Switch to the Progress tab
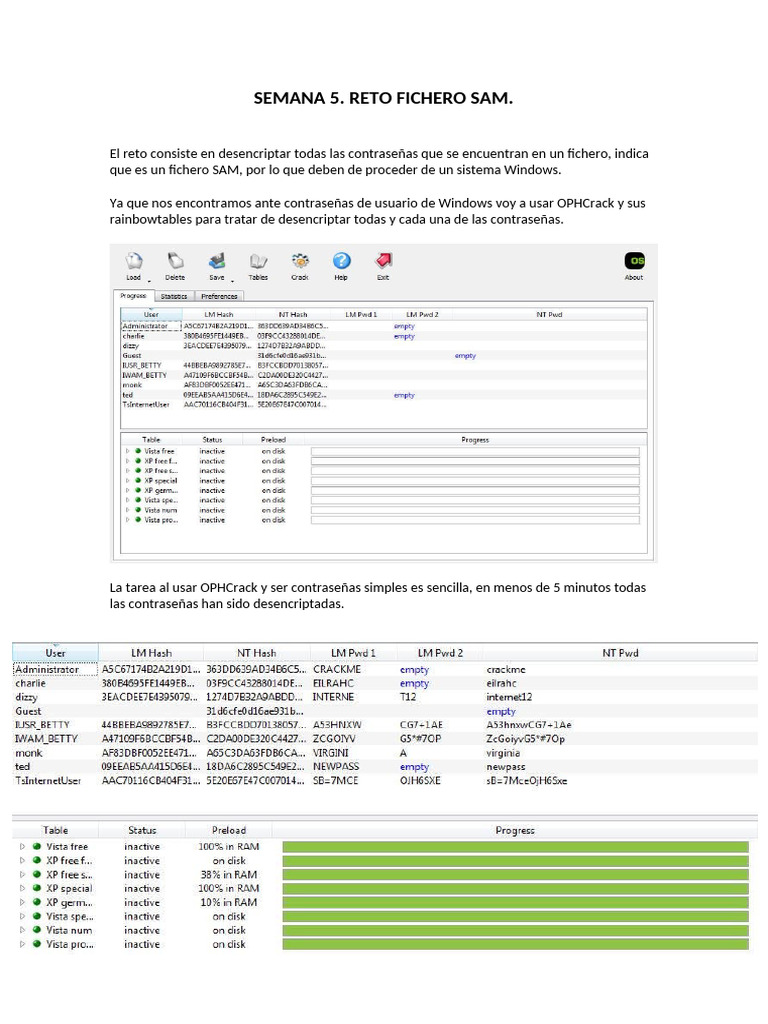768x1024 pixels. [x=133, y=296]
